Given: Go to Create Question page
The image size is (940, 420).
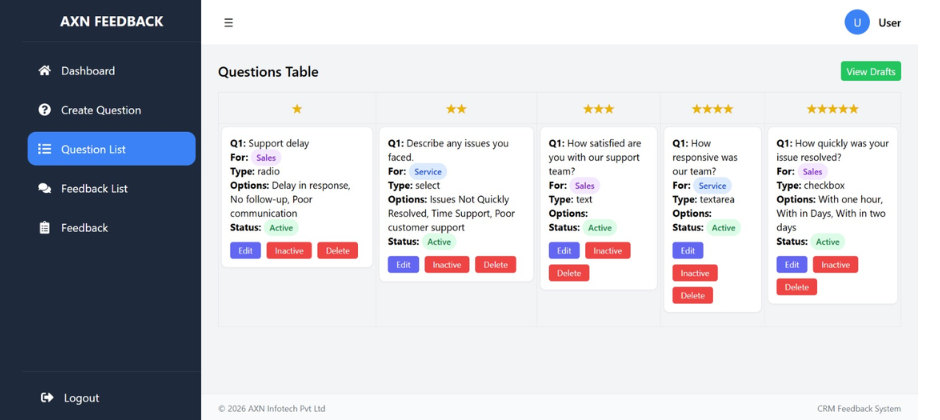Looking at the screenshot, I should 100,110.
